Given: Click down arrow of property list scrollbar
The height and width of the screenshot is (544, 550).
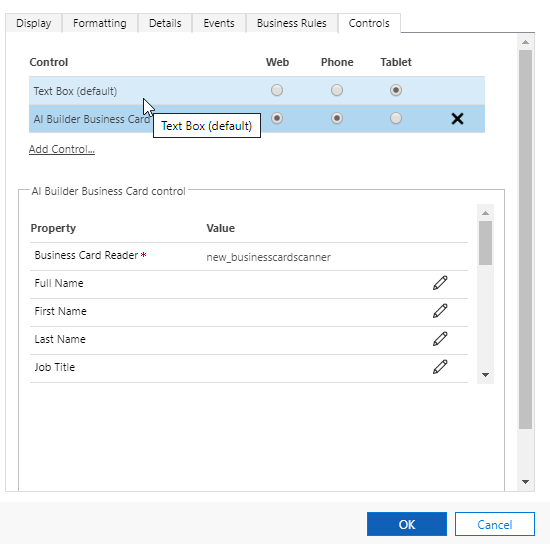Looking at the screenshot, I should (485, 375).
